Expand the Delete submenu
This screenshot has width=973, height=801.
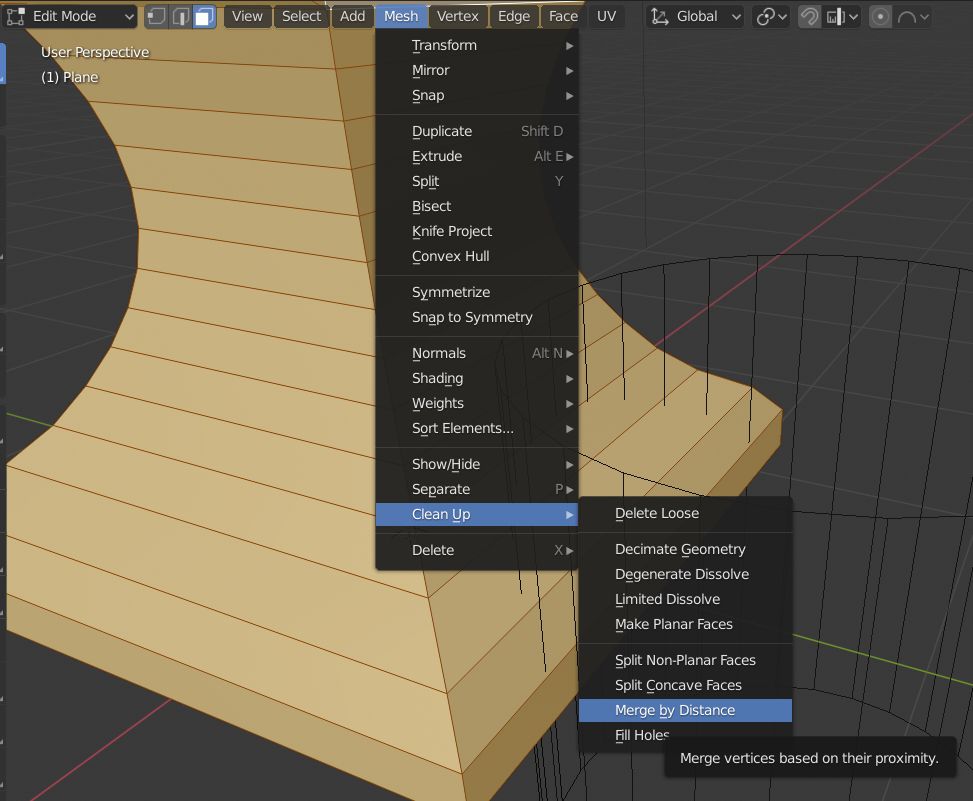click(x=477, y=550)
